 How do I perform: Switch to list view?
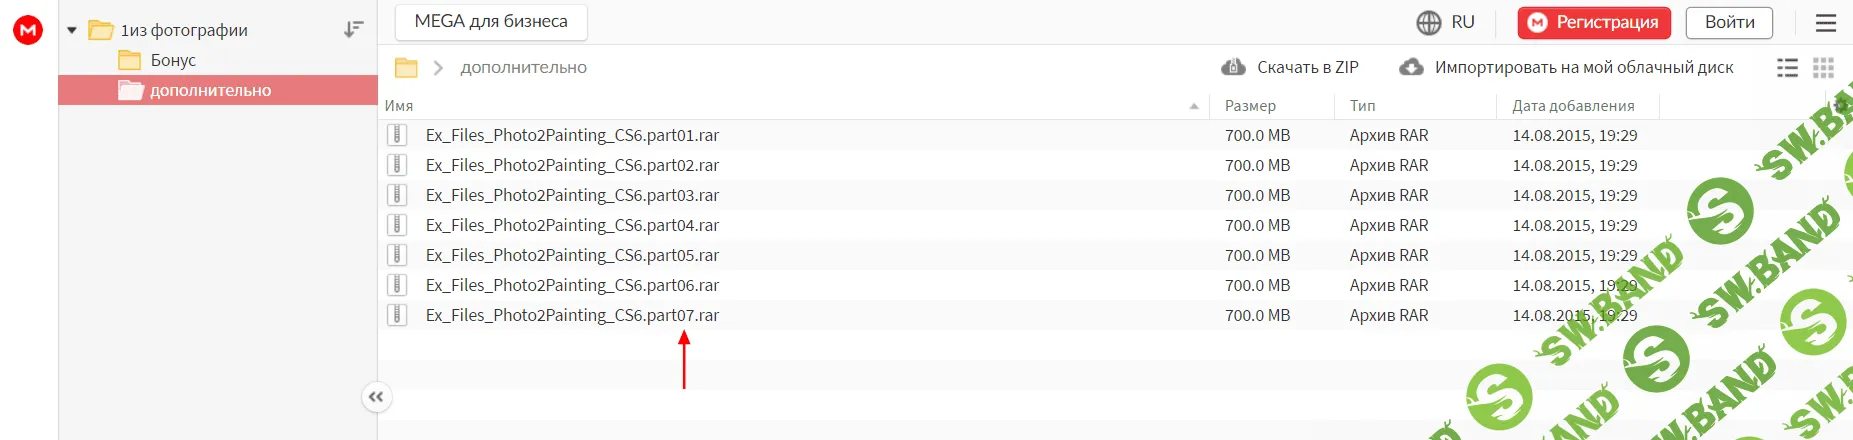point(1787,68)
